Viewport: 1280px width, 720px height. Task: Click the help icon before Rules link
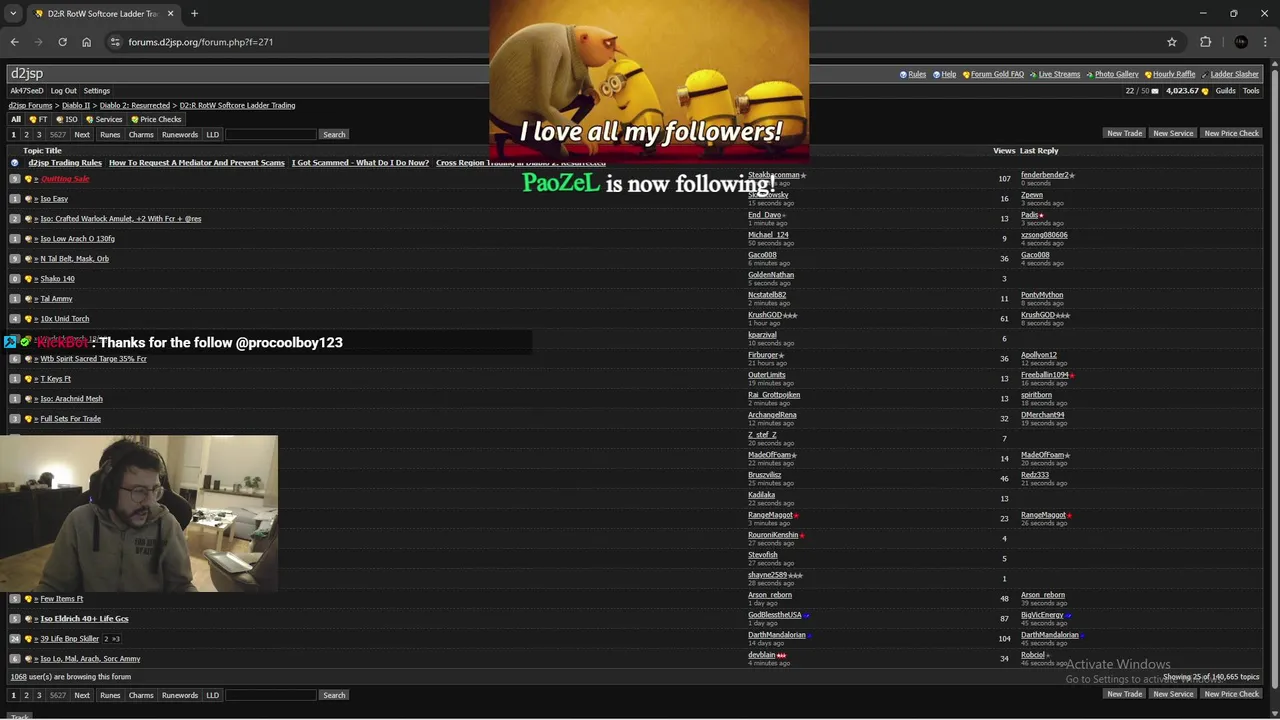903,74
